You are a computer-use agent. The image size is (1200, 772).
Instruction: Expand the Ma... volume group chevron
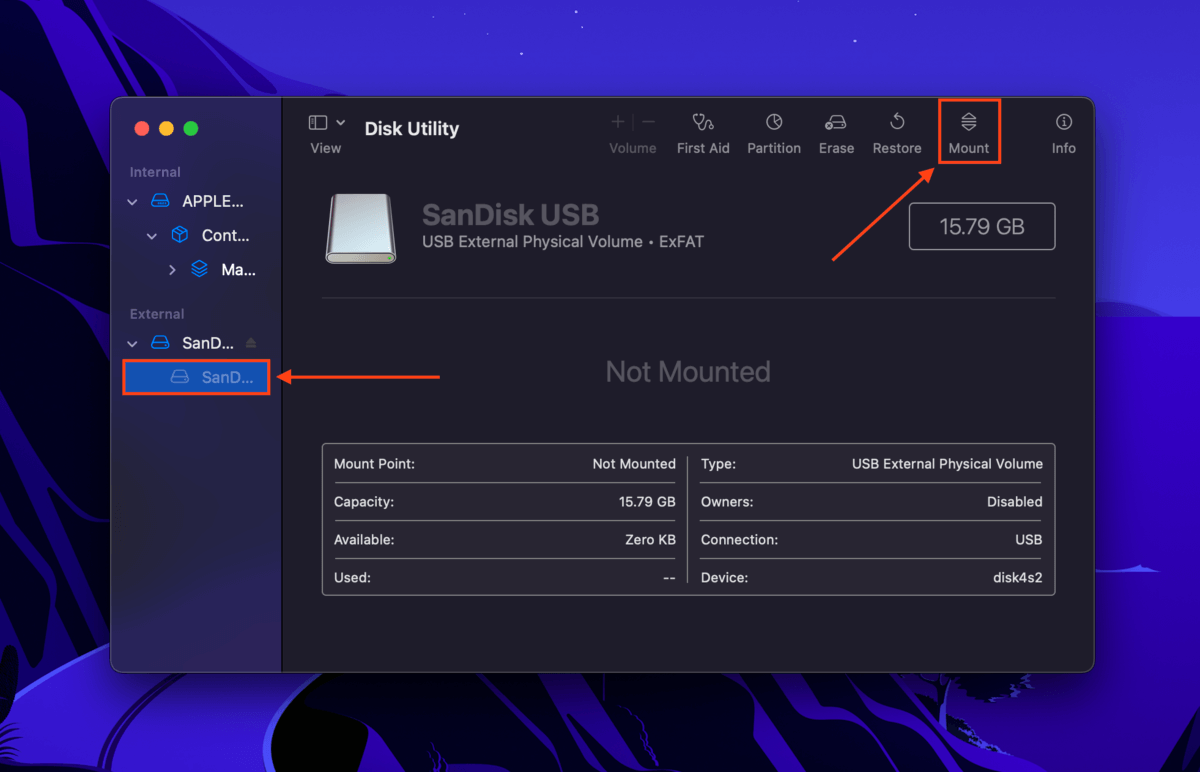[172, 270]
